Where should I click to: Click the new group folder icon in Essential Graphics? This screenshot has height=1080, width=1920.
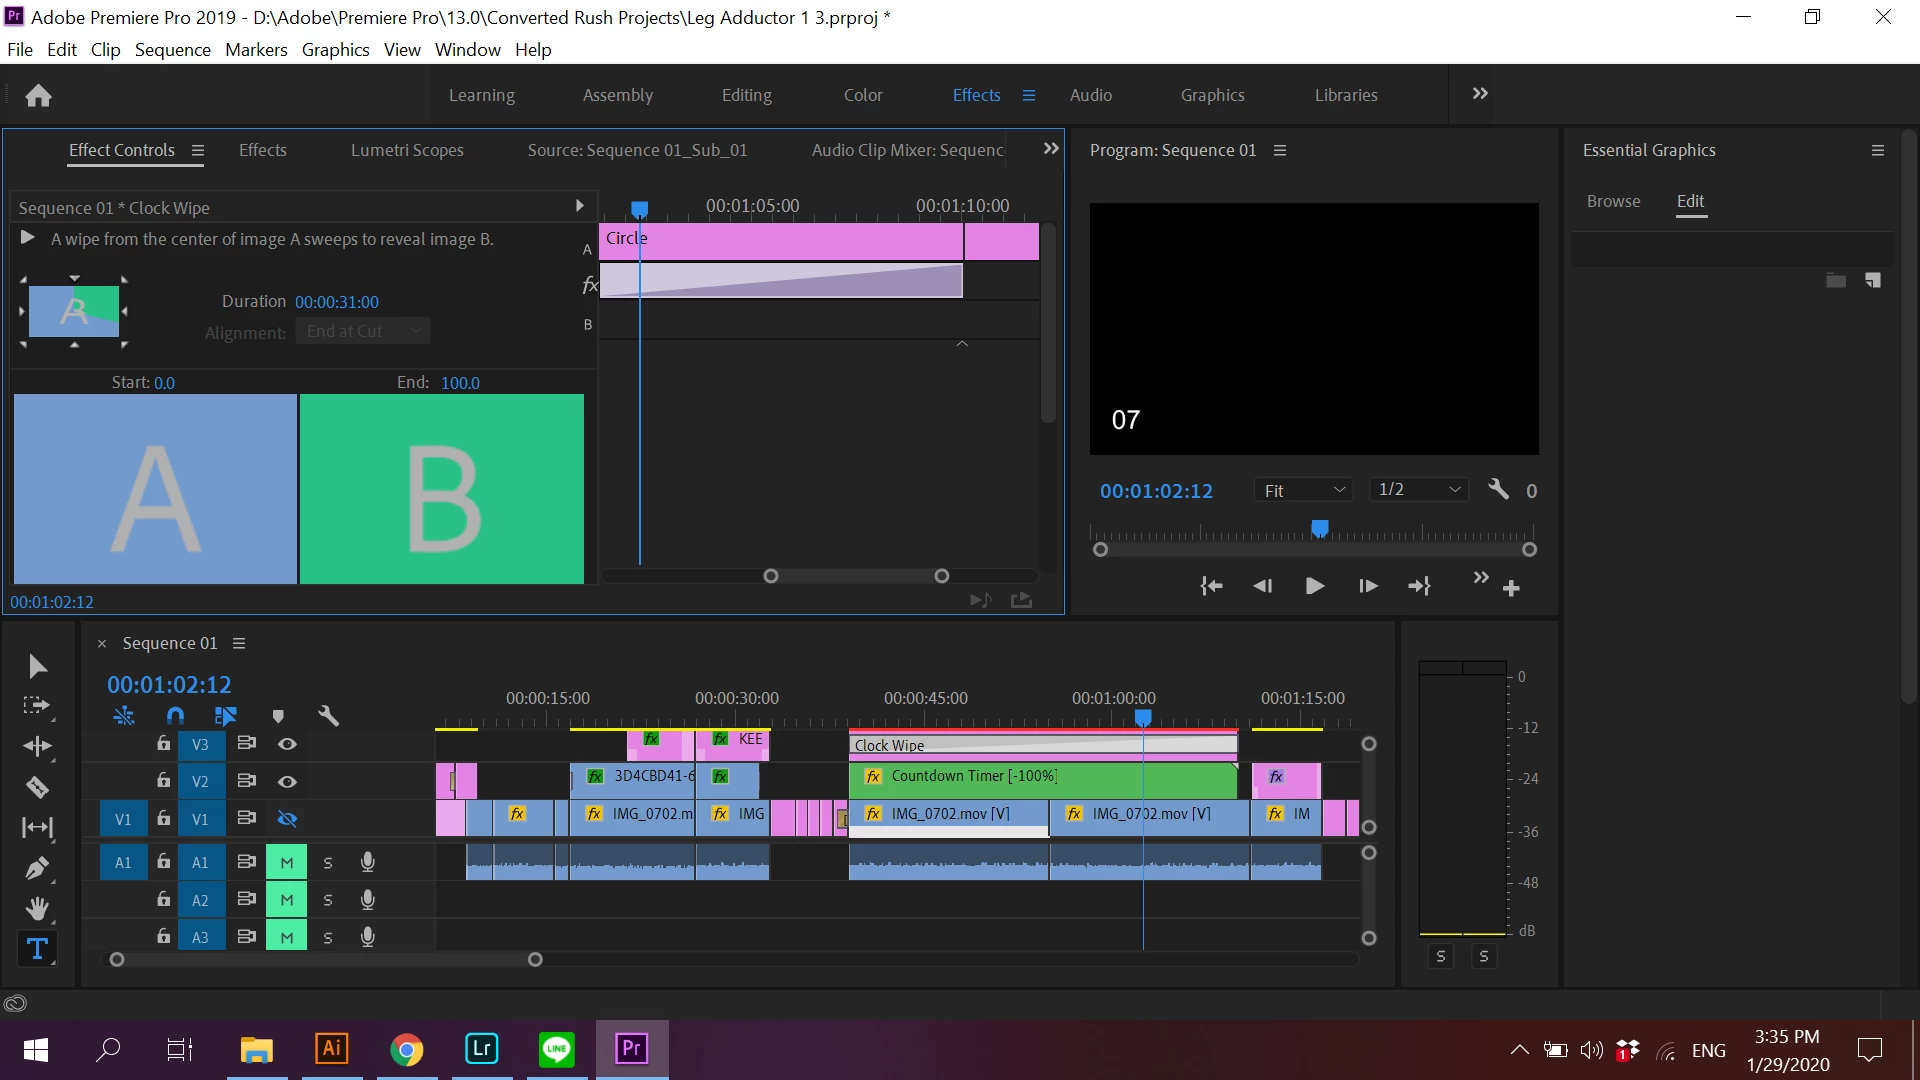1836,281
